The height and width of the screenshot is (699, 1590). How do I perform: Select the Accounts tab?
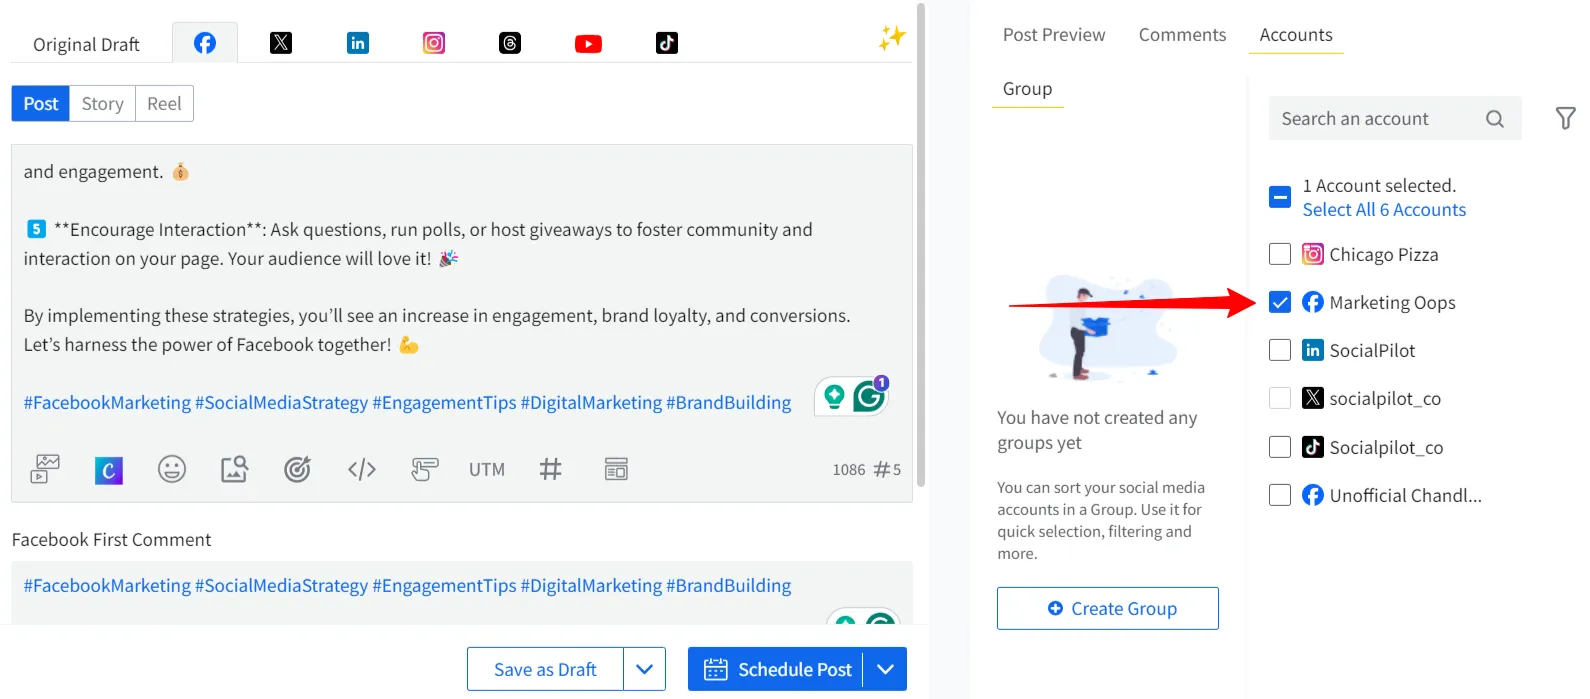click(x=1296, y=35)
